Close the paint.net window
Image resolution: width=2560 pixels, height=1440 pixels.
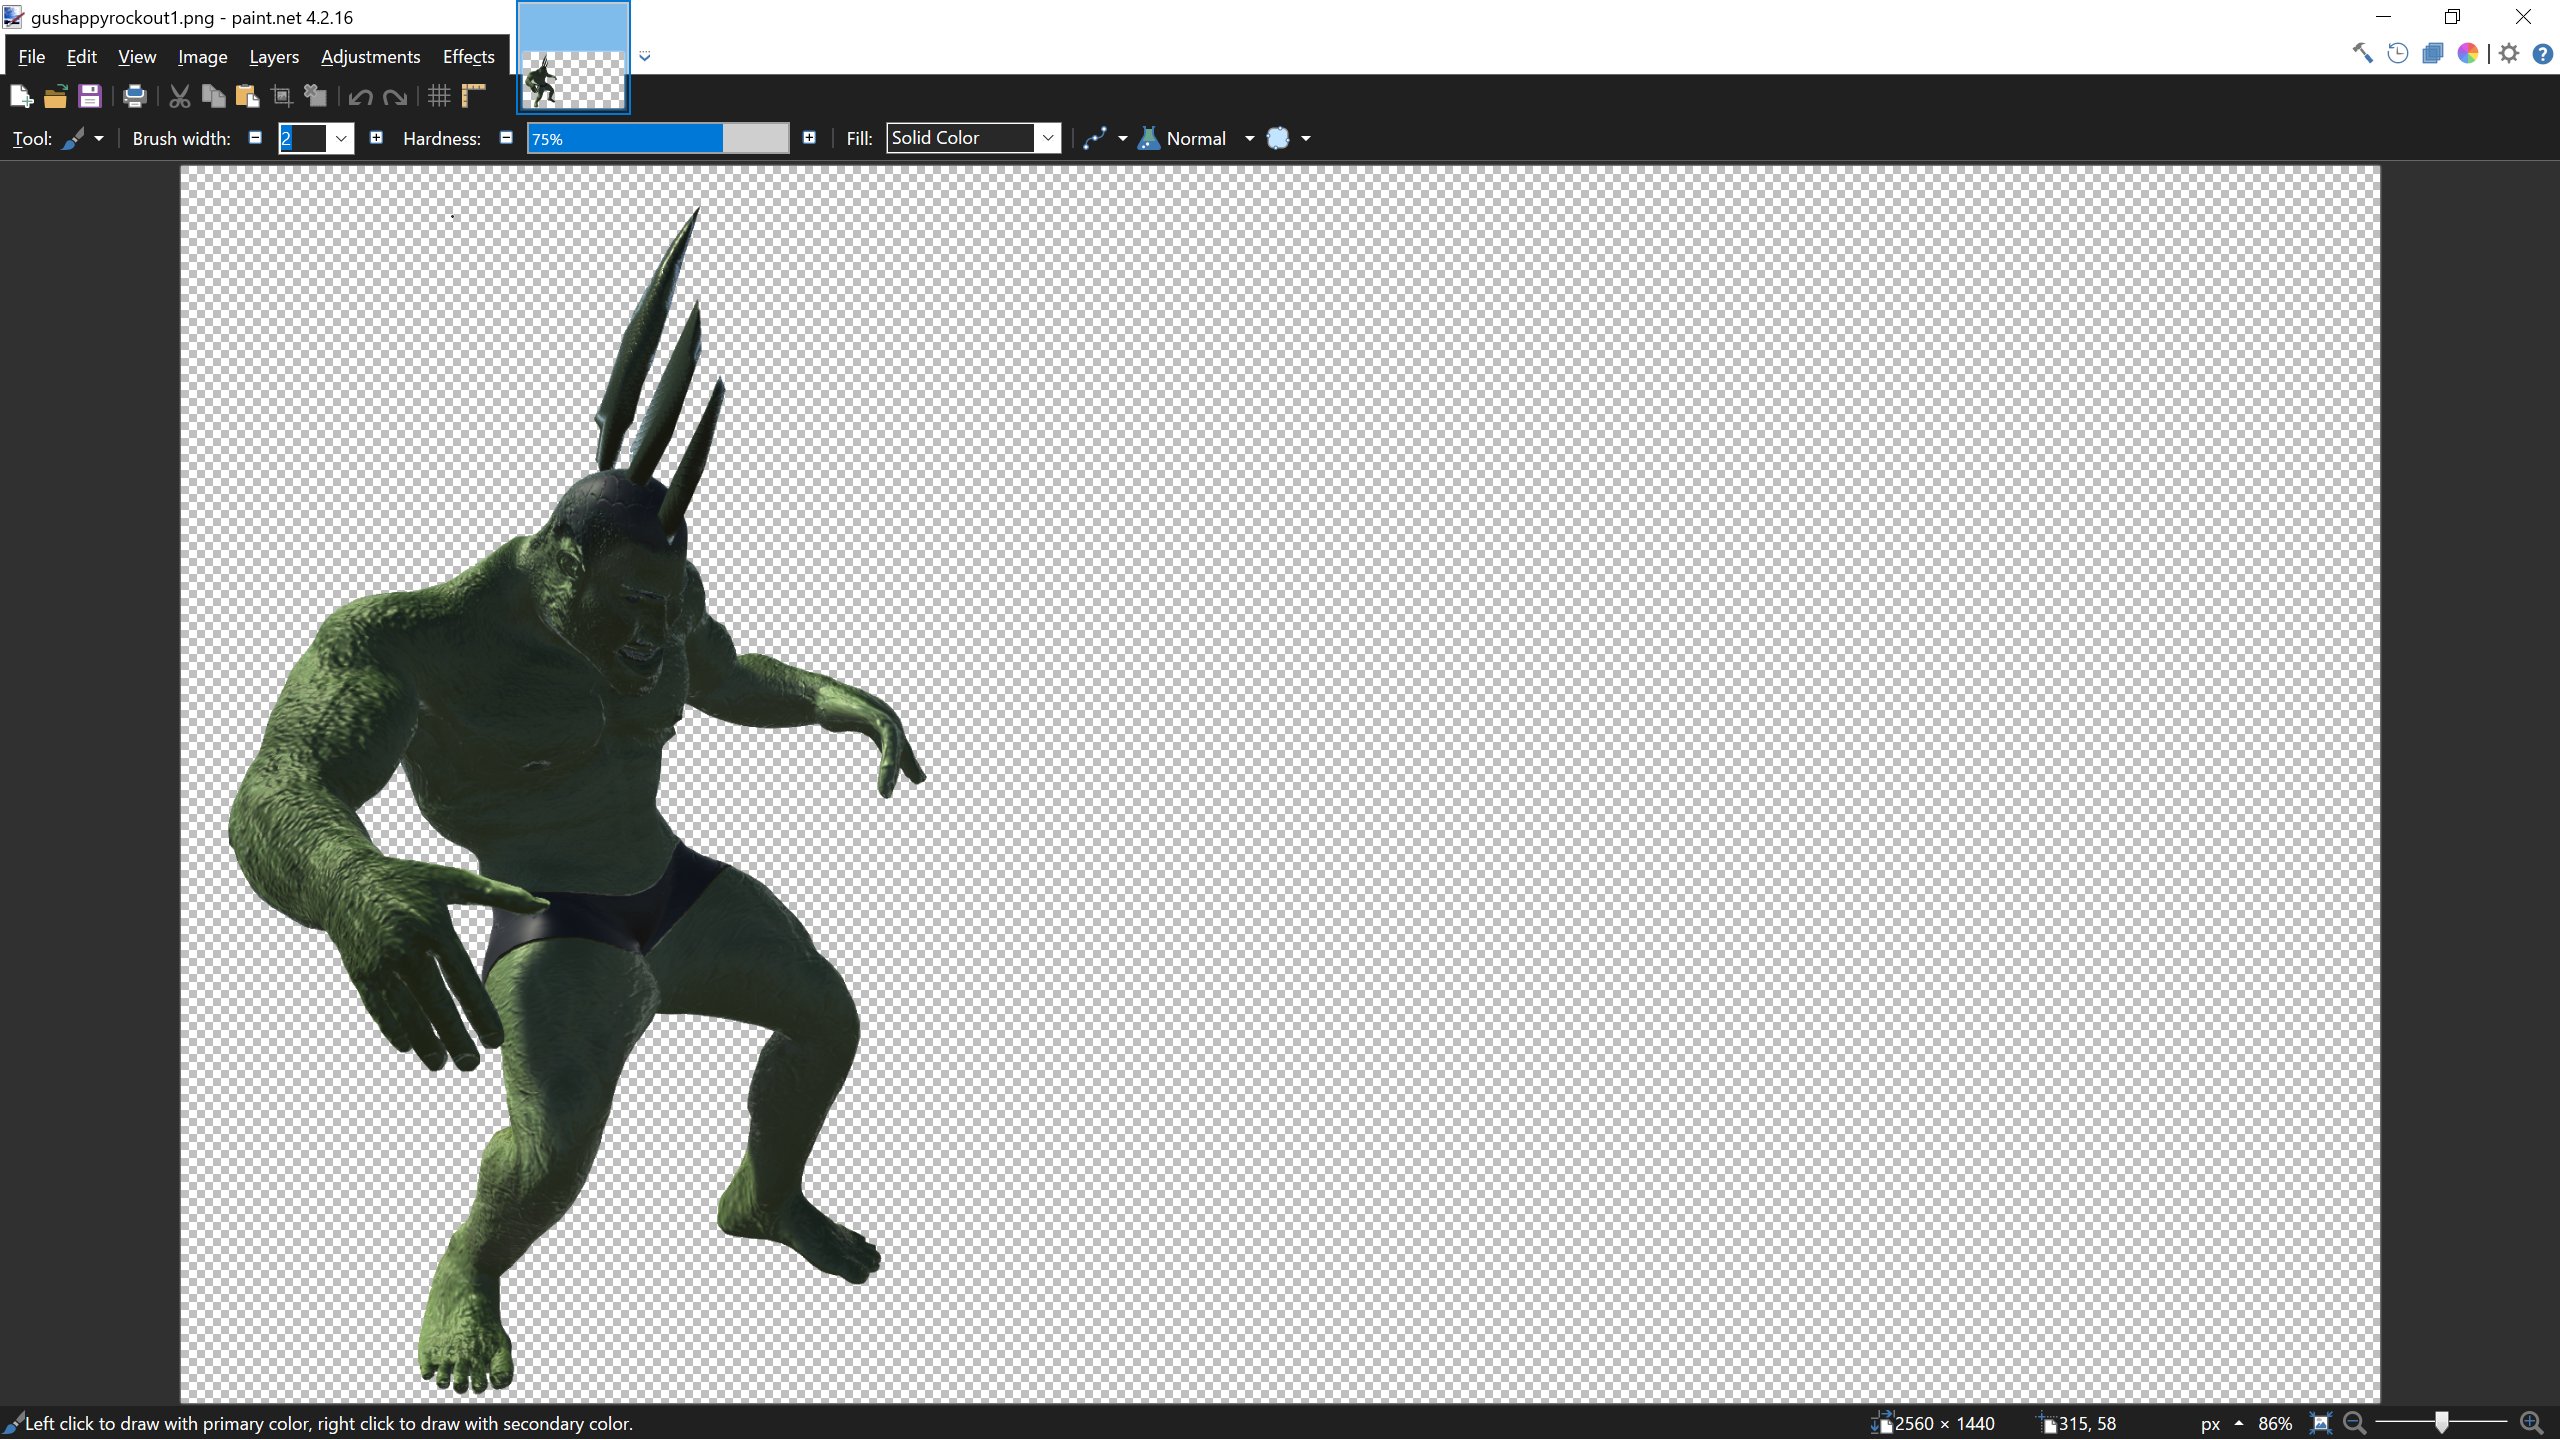tap(2522, 17)
